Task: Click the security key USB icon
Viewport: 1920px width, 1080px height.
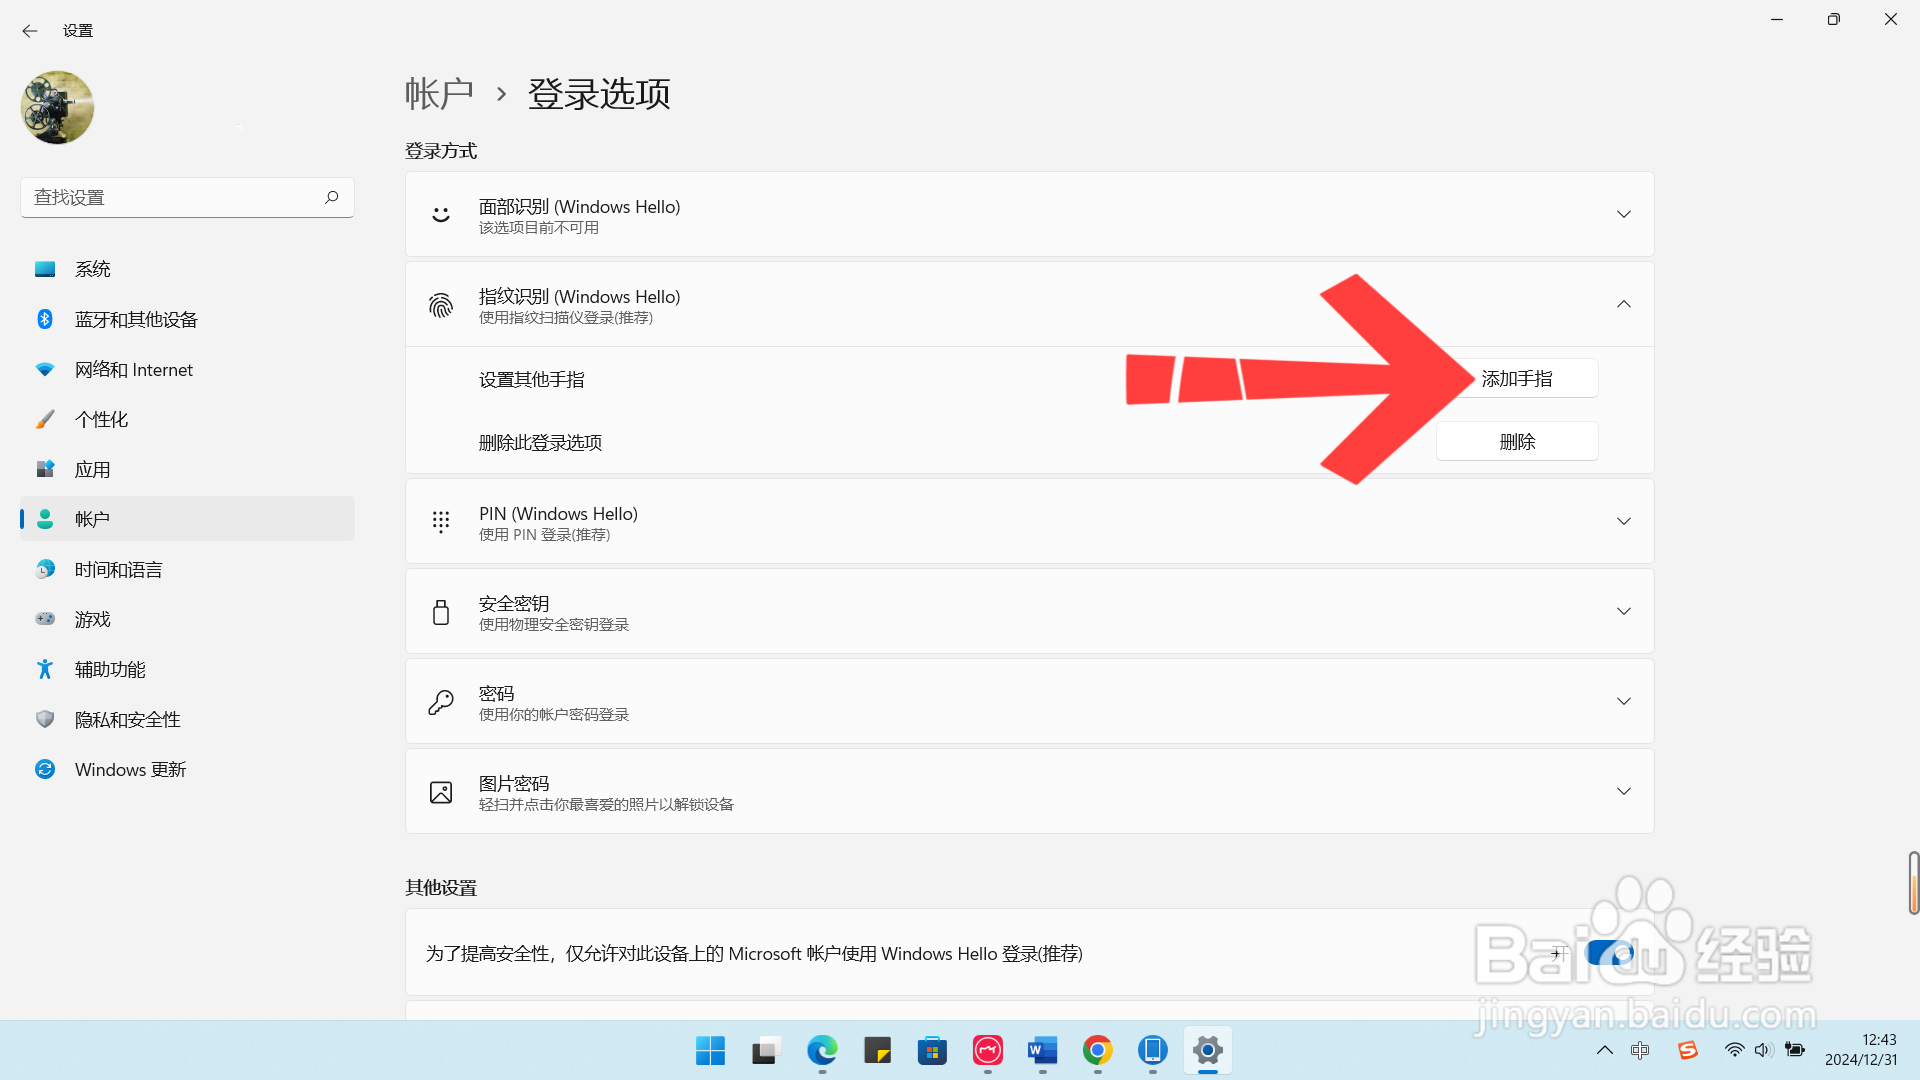Action: coord(441,612)
